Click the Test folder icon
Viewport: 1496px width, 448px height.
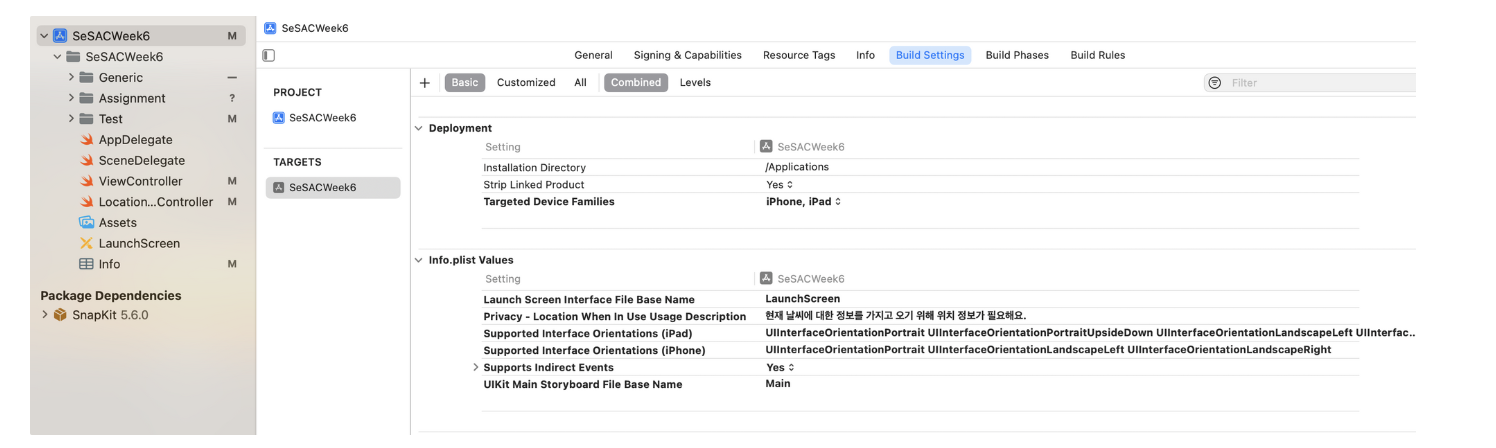(x=87, y=119)
